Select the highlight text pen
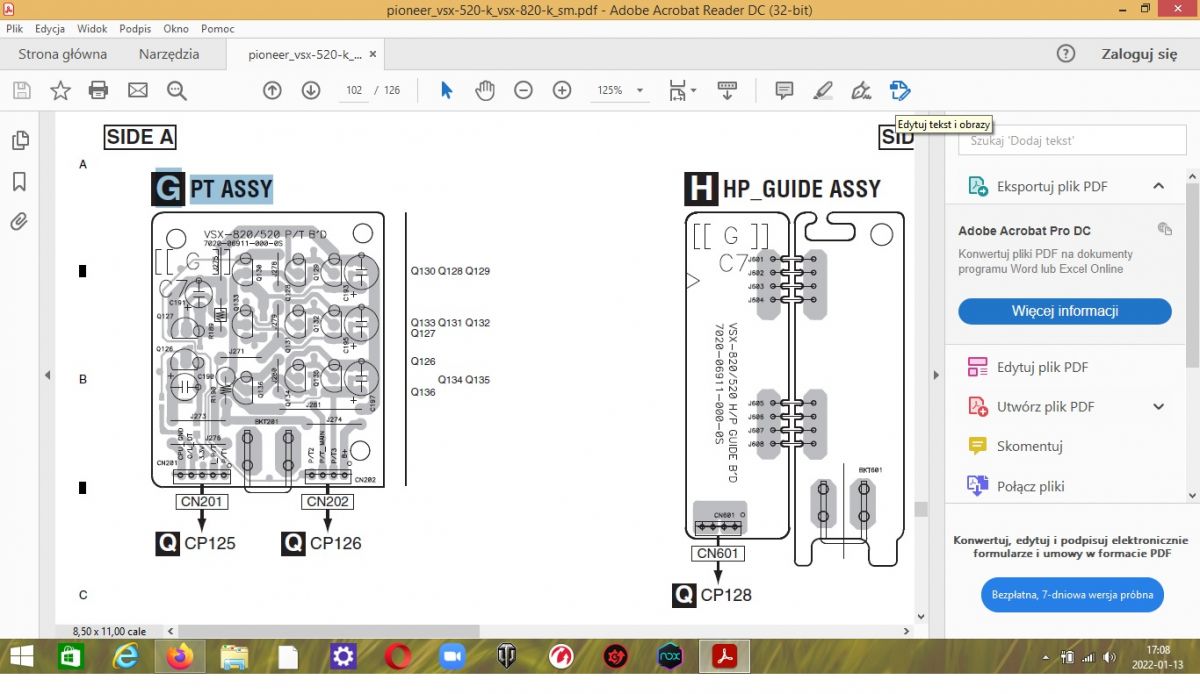Viewport: 1200px width, 694px height. coord(823,90)
